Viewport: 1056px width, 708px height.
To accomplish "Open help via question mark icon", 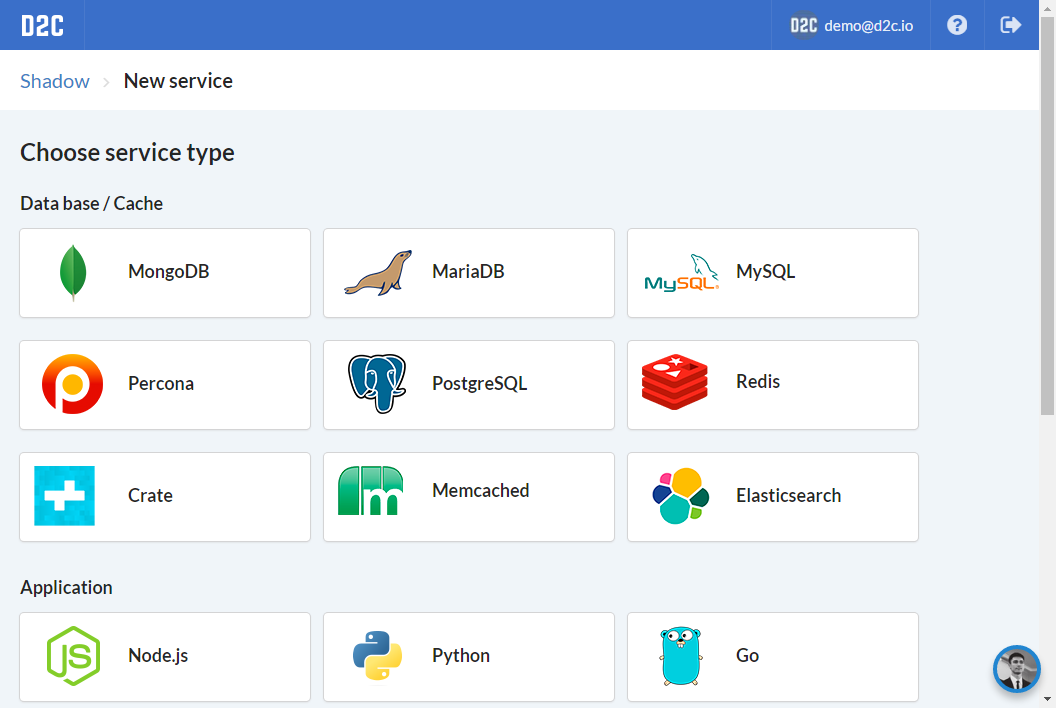I will pyautogui.click(x=957, y=25).
